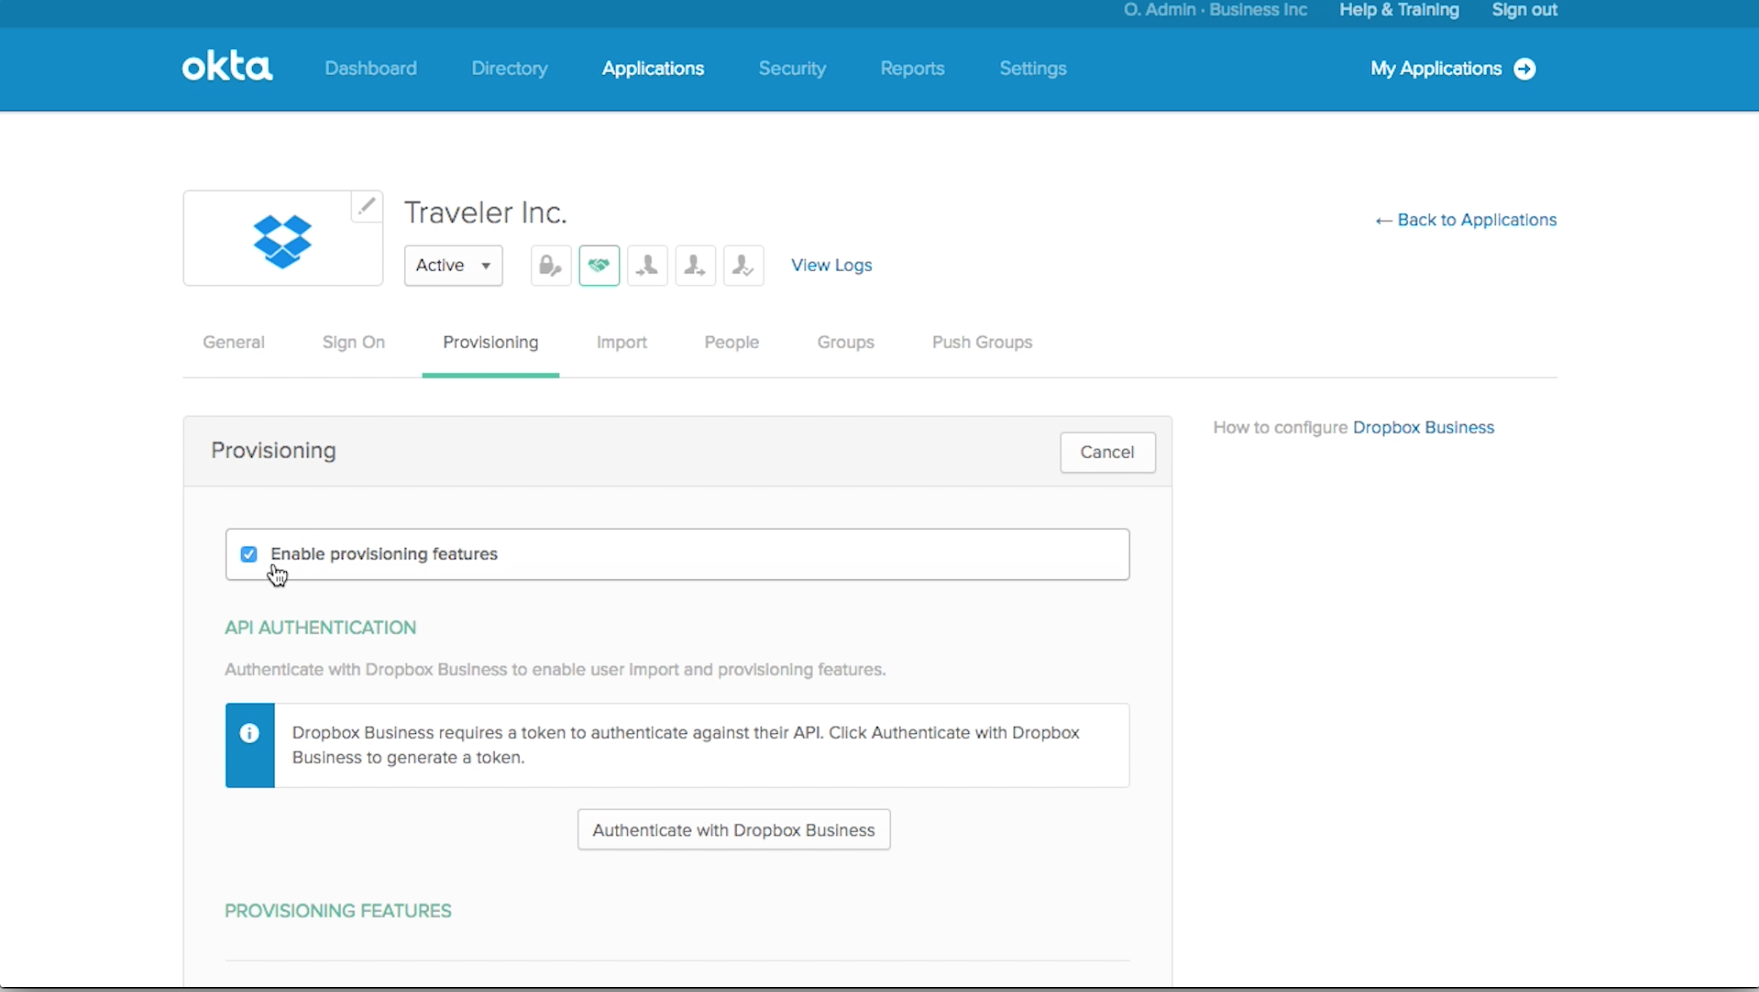Click the green handshake icon

pos(599,265)
